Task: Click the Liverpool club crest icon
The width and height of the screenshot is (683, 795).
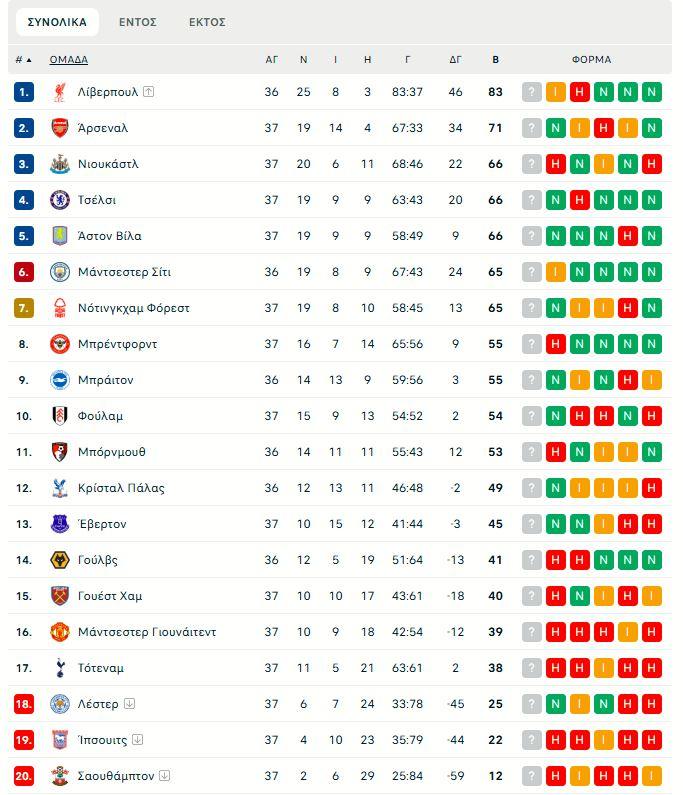Action: click(59, 92)
